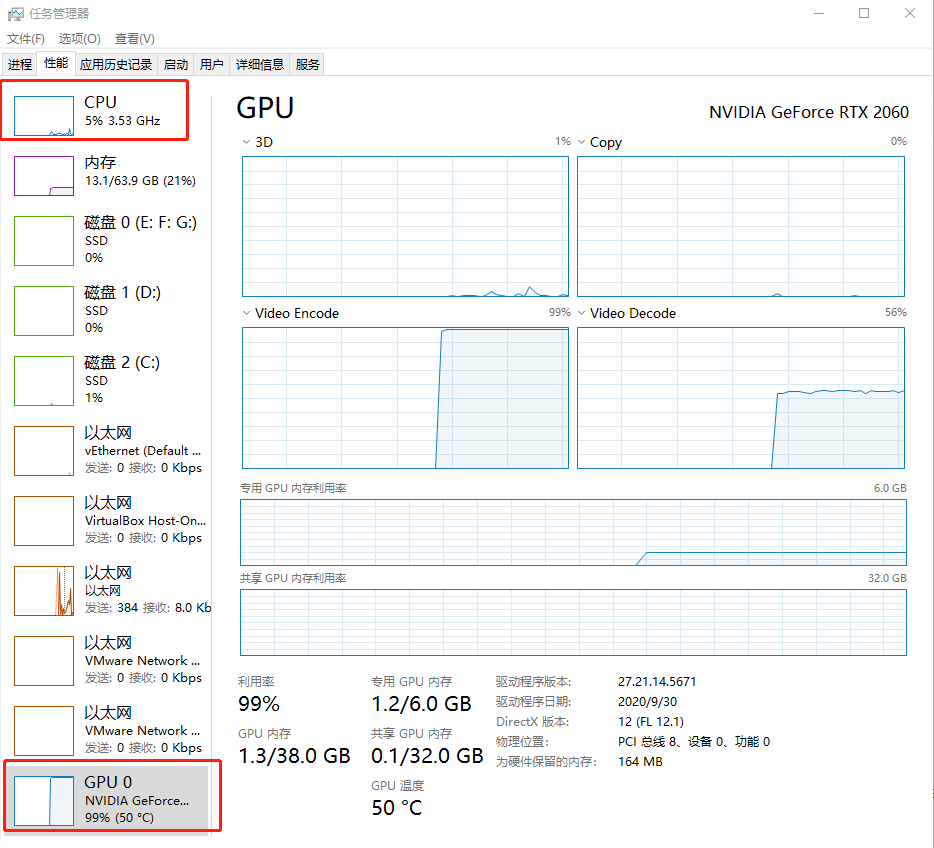The width and height of the screenshot is (934, 848).
Task: Select the CPU mini graph thumbnail
Action: coord(44,116)
